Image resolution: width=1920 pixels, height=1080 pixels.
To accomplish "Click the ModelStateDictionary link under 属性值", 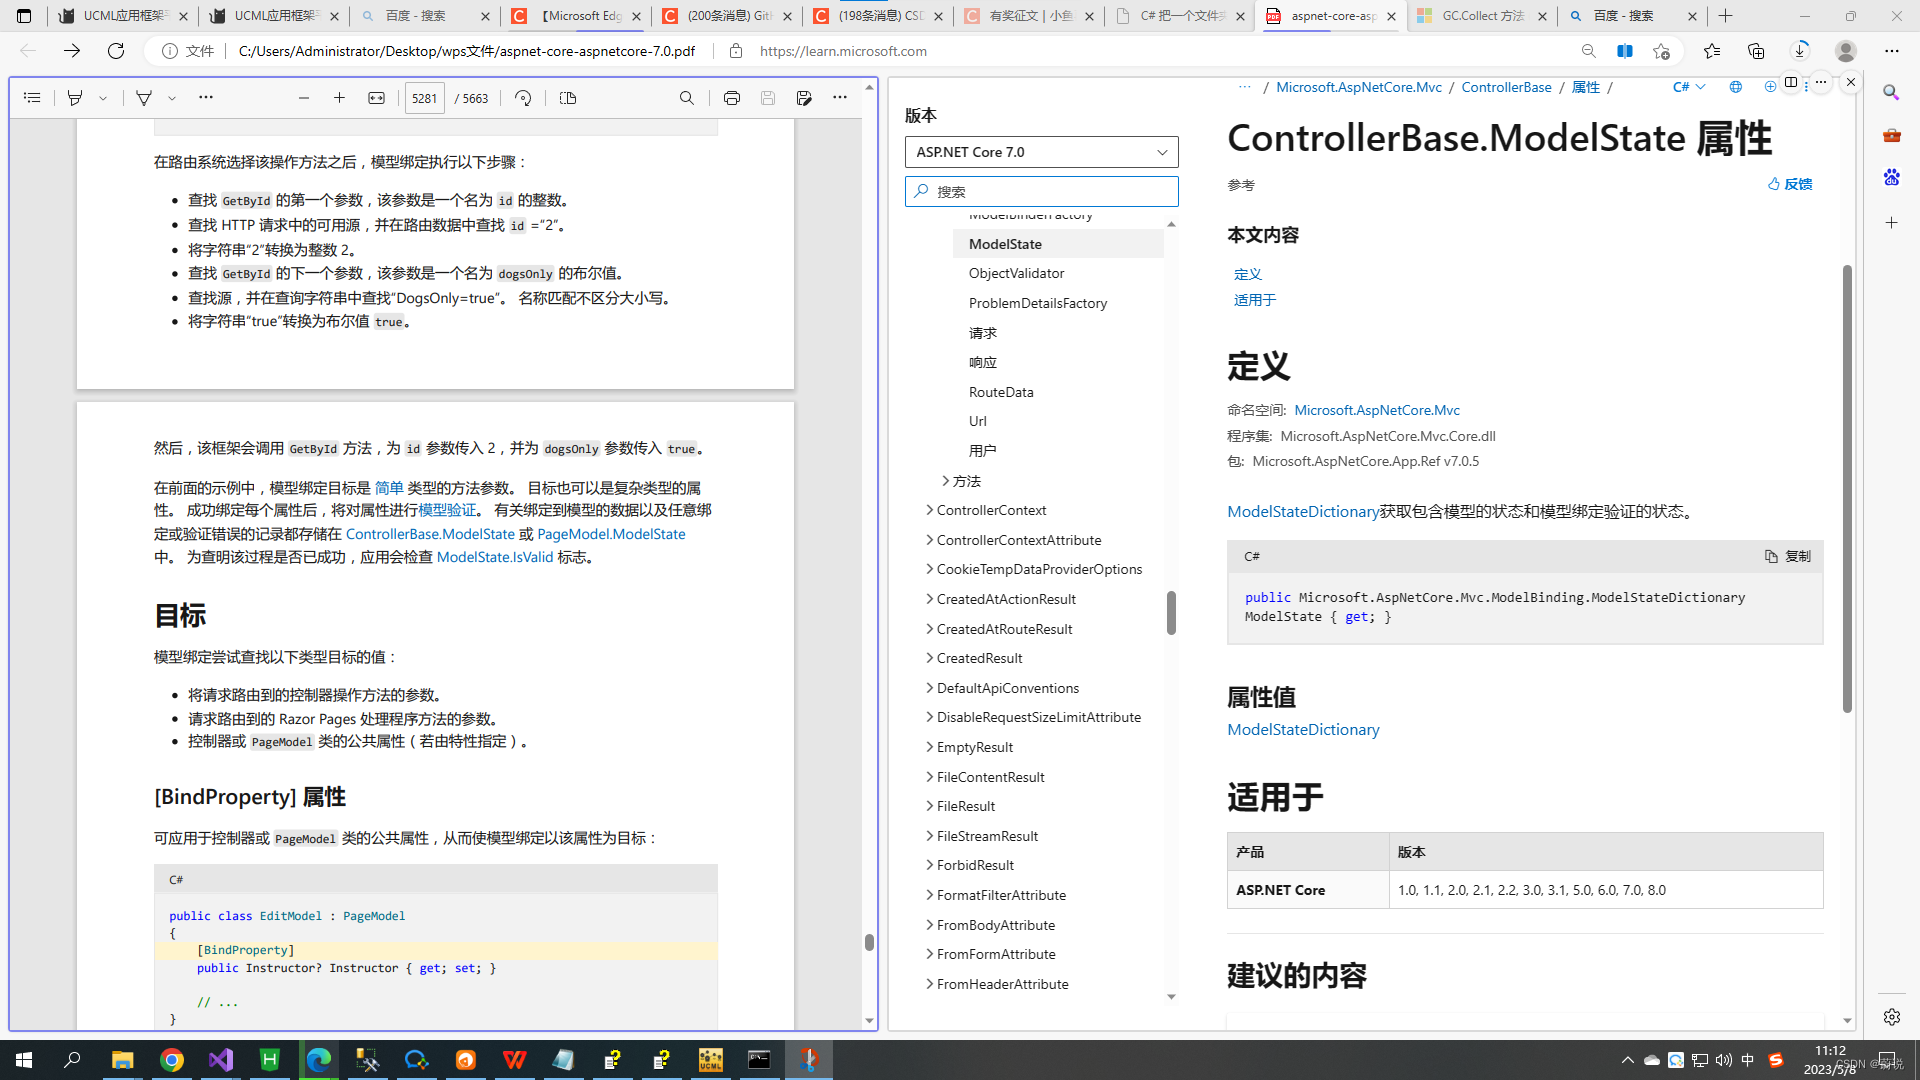I will click(x=1303, y=729).
